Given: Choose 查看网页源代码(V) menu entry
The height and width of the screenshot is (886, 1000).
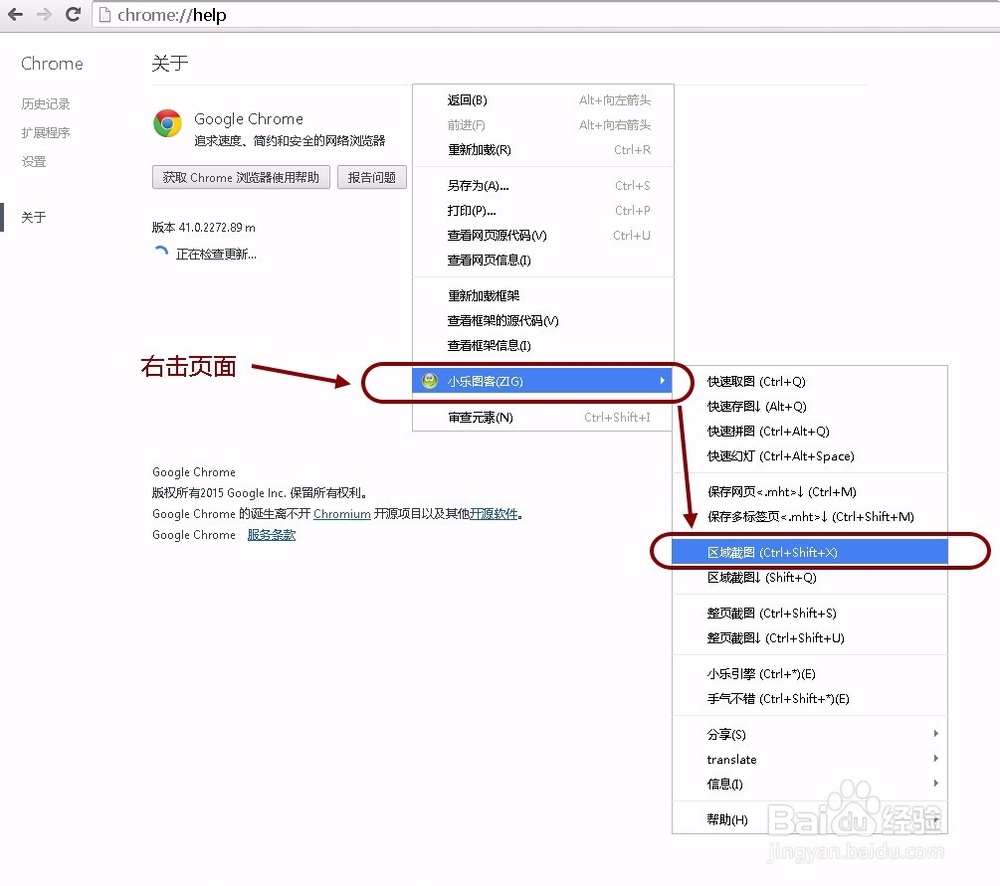Looking at the screenshot, I should pyautogui.click(x=543, y=235).
